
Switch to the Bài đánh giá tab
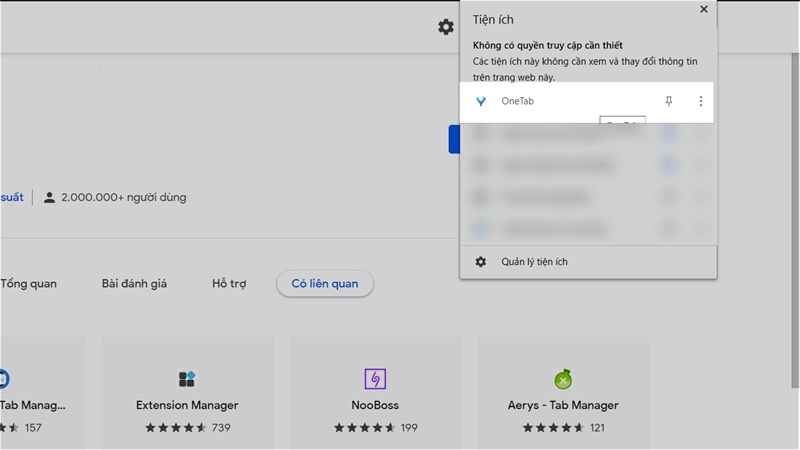click(x=134, y=284)
